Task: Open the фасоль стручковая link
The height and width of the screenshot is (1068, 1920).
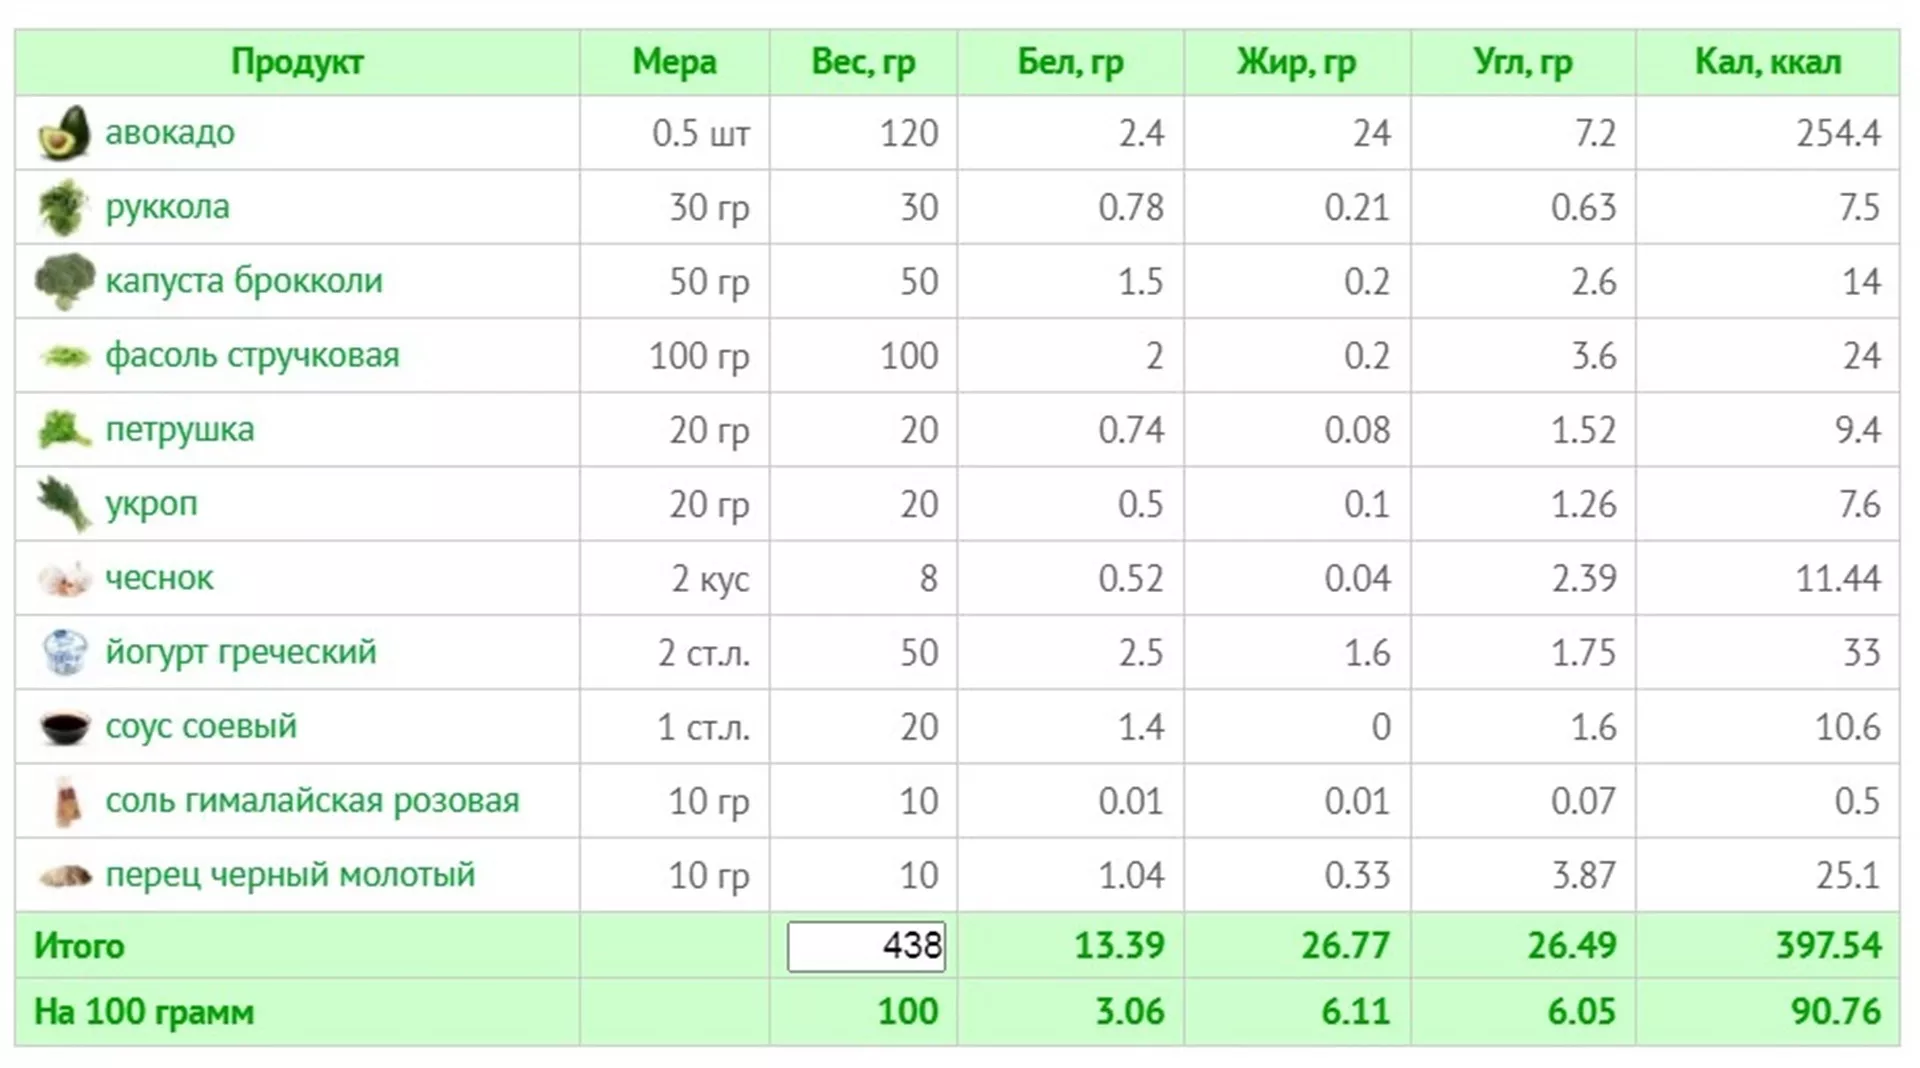Action: [x=252, y=355]
